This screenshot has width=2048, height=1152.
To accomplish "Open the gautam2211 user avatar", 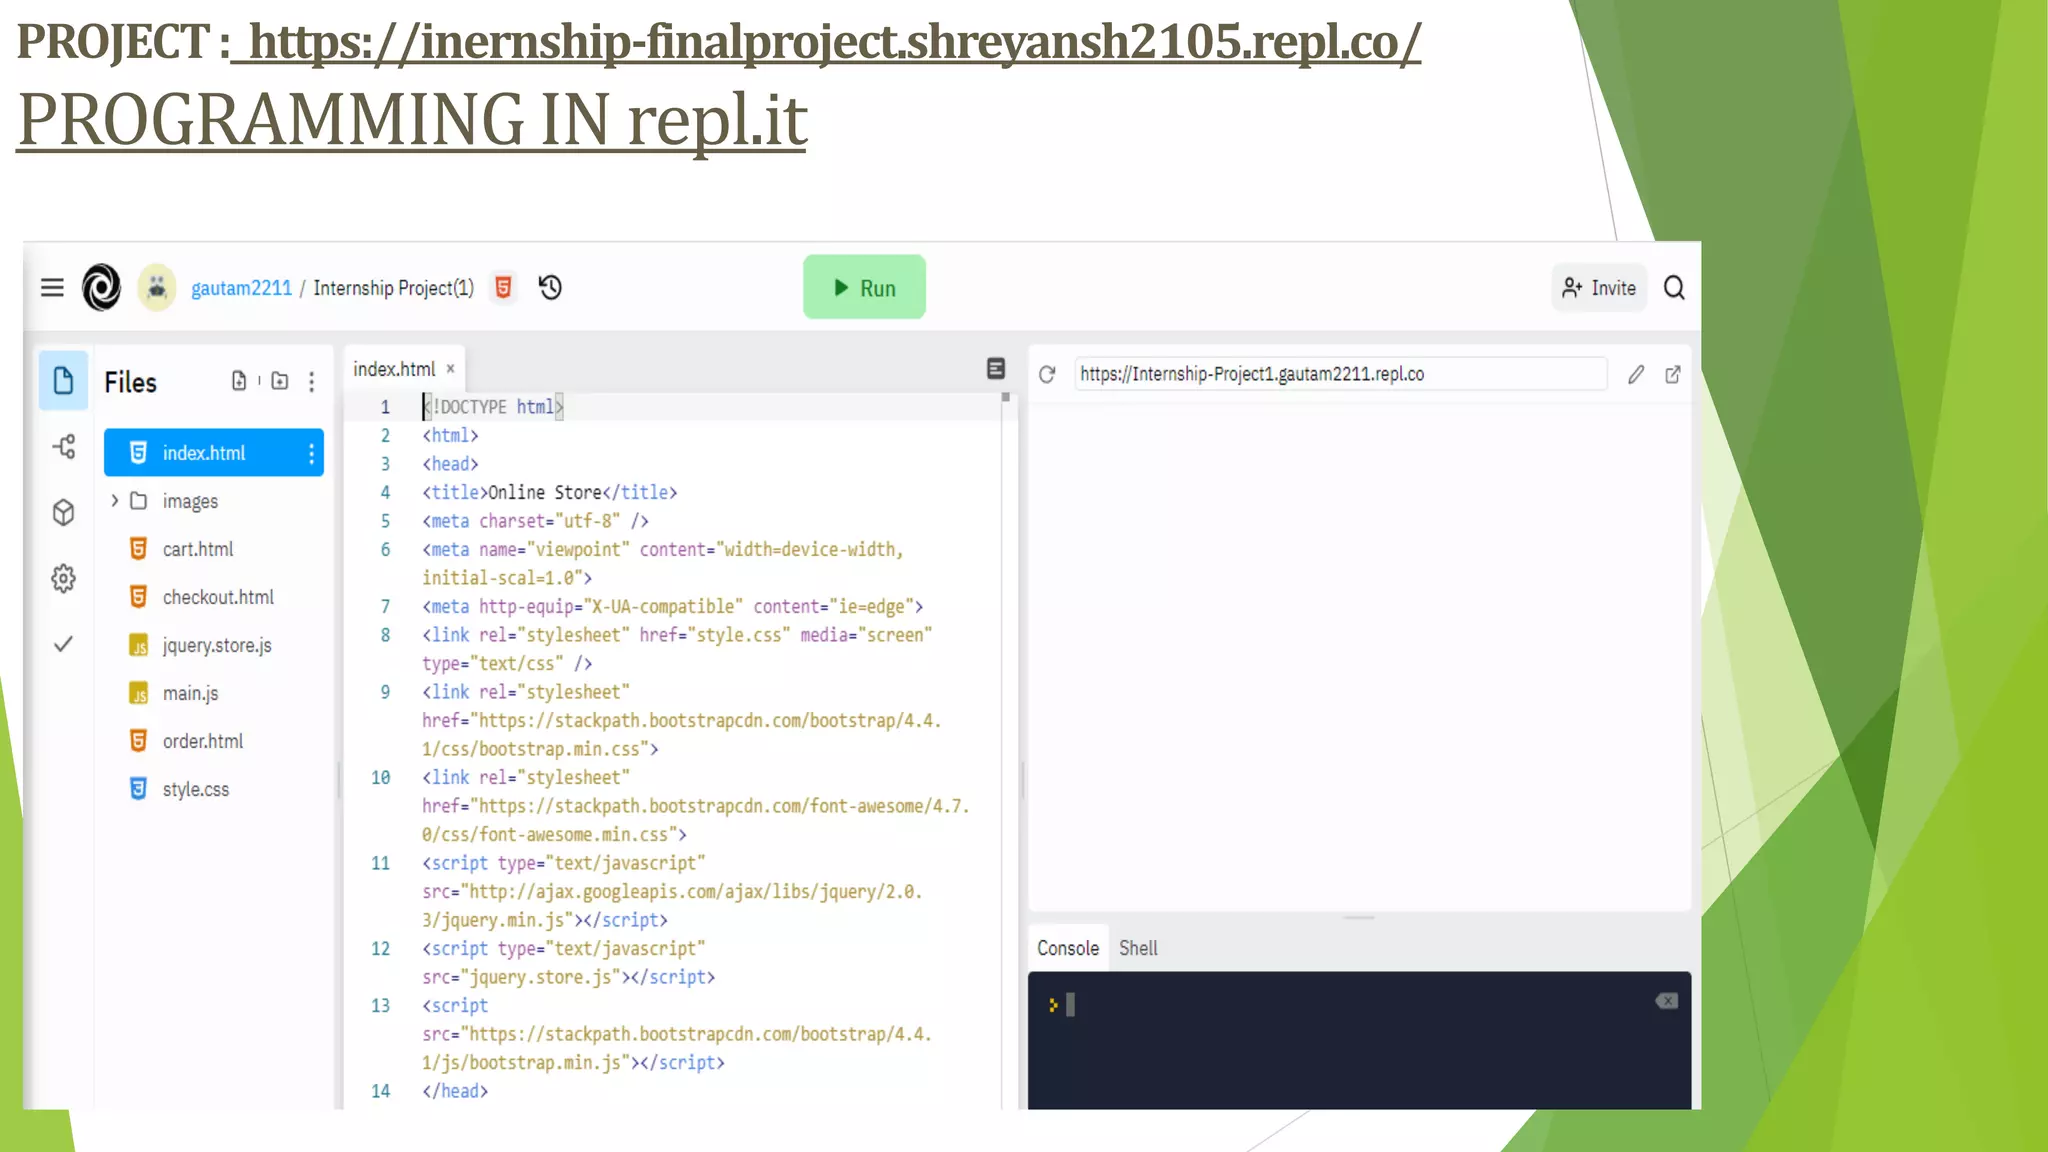I will [x=157, y=288].
